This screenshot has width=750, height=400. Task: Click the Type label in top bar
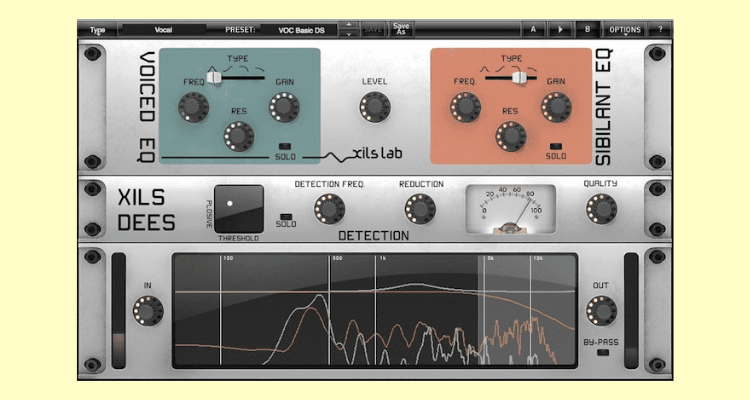tap(98, 30)
